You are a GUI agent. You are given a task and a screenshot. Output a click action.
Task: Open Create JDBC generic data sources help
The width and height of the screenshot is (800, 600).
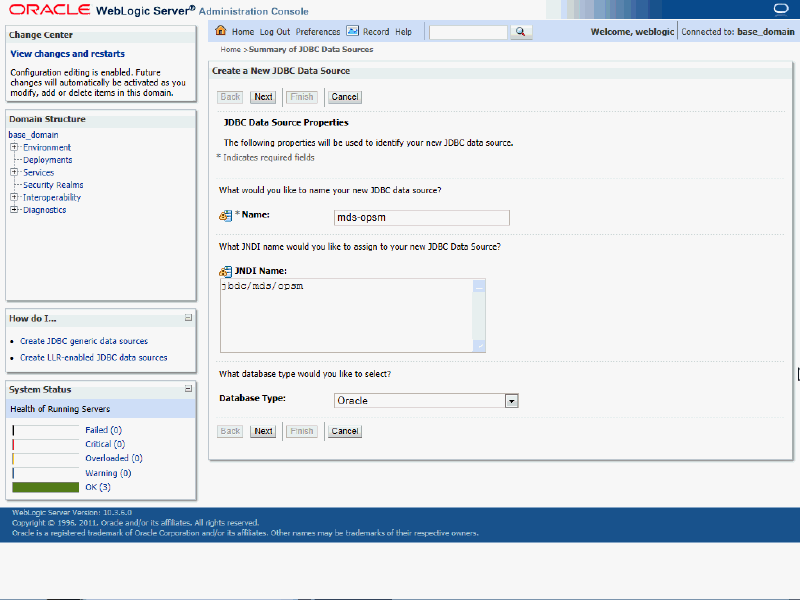coord(84,341)
